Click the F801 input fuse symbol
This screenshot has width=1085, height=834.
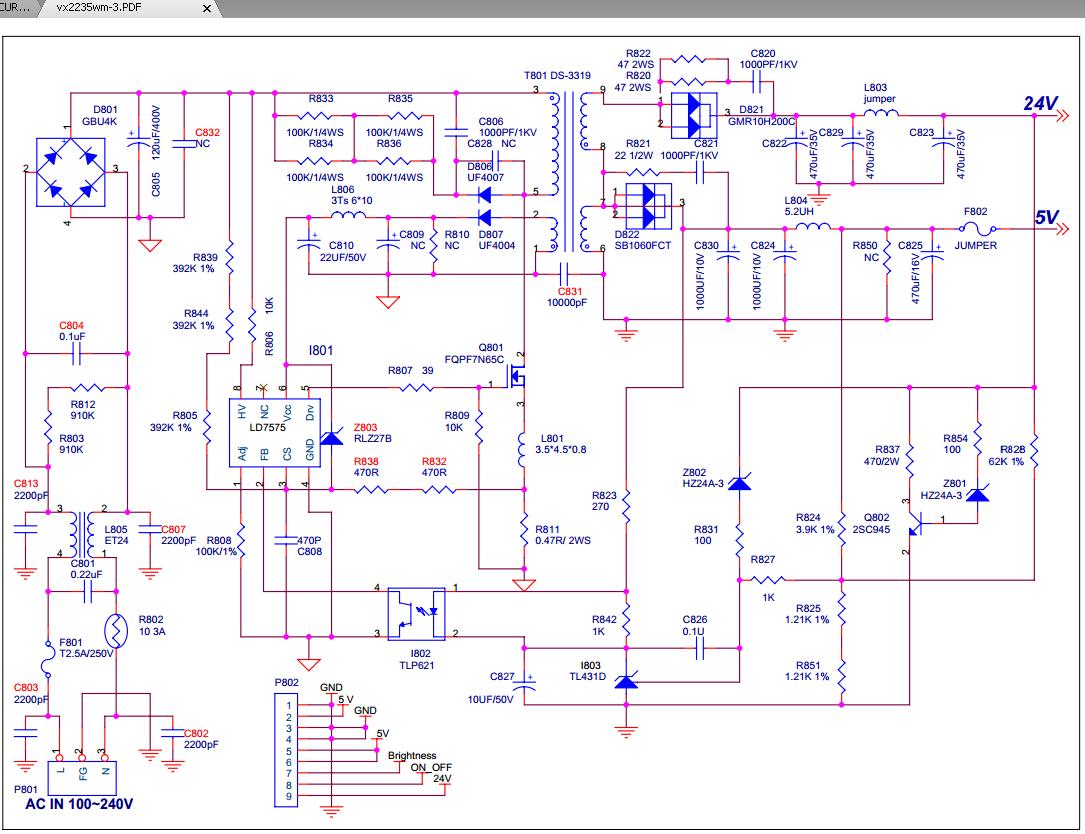(x=48, y=660)
